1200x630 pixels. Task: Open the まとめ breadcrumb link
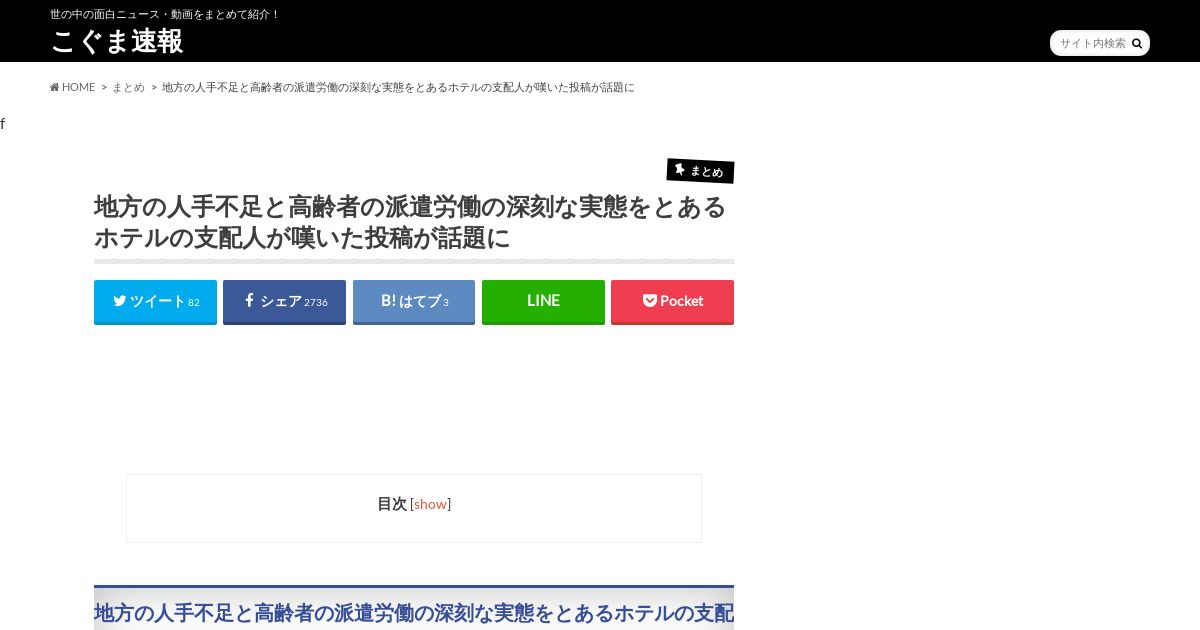click(129, 87)
